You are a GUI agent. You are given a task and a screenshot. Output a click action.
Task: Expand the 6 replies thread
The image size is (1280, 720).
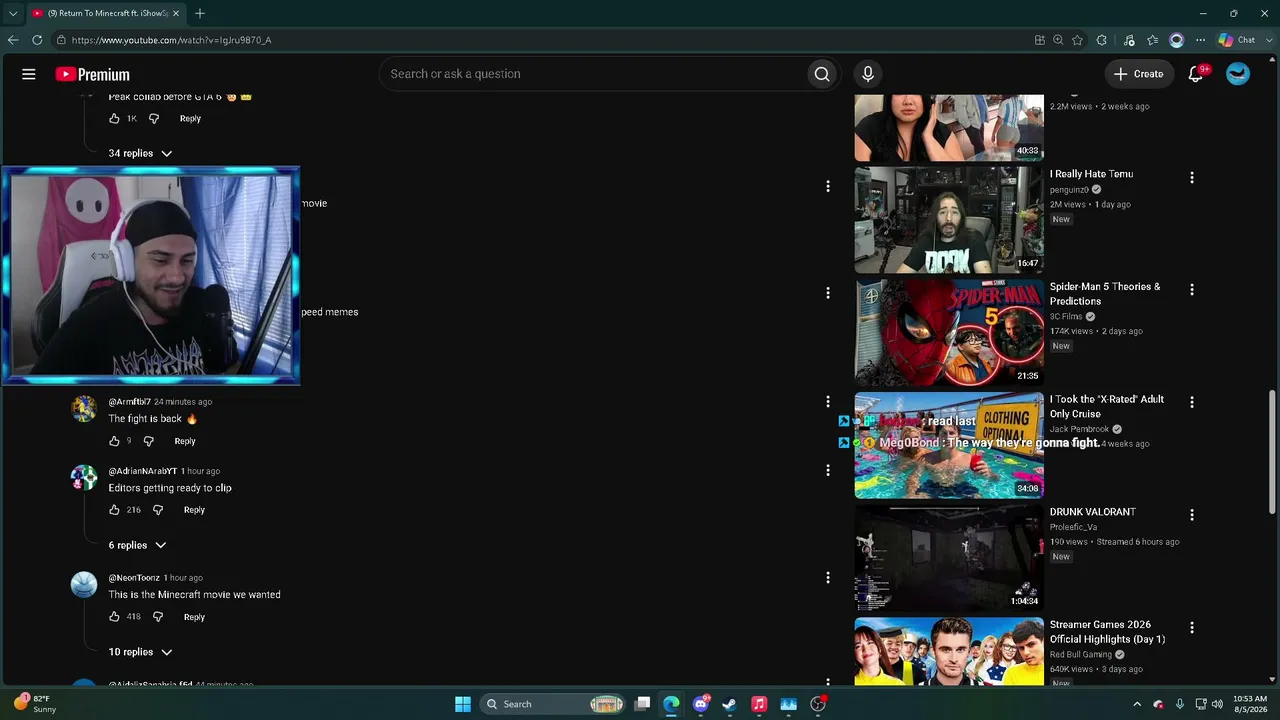[137, 545]
